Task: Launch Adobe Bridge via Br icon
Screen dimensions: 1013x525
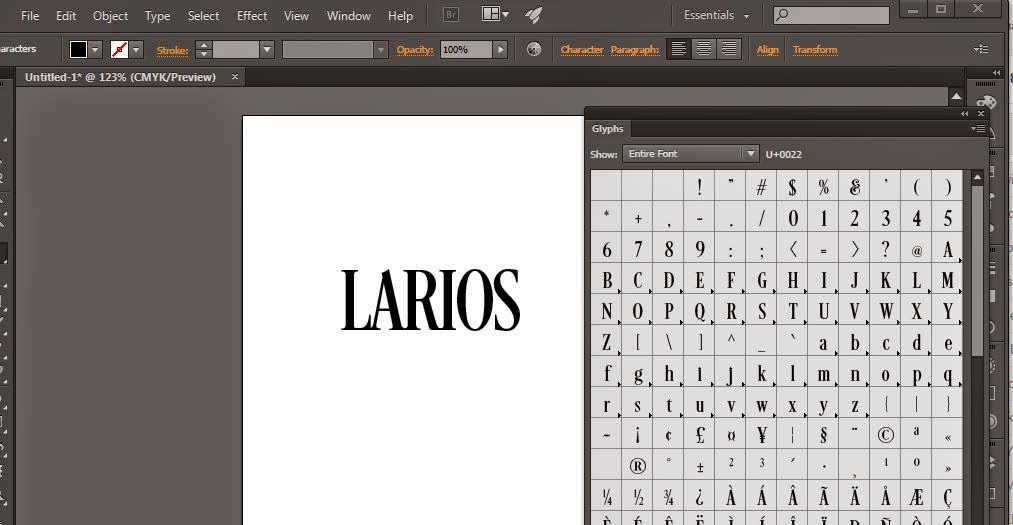Action: [451, 14]
